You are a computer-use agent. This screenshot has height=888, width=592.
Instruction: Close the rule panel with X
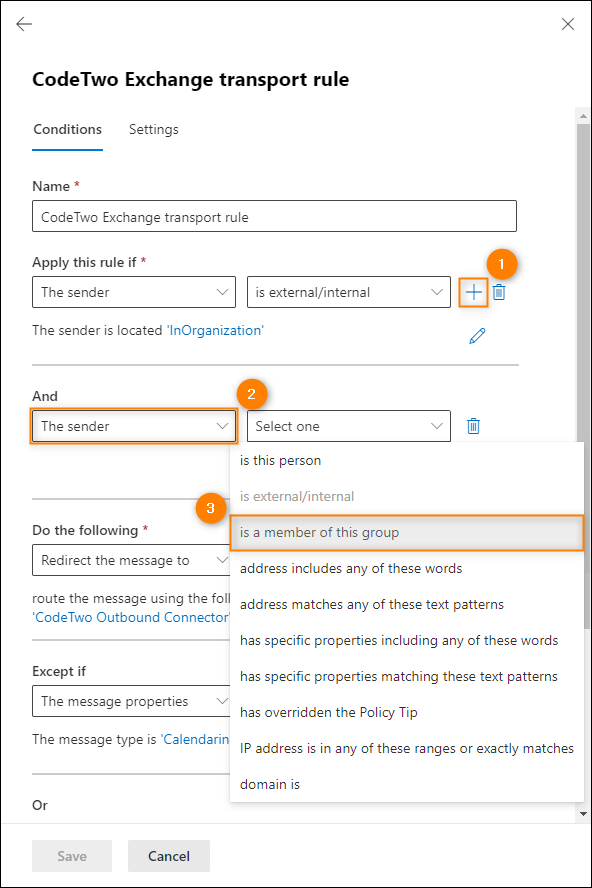point(568,24)
